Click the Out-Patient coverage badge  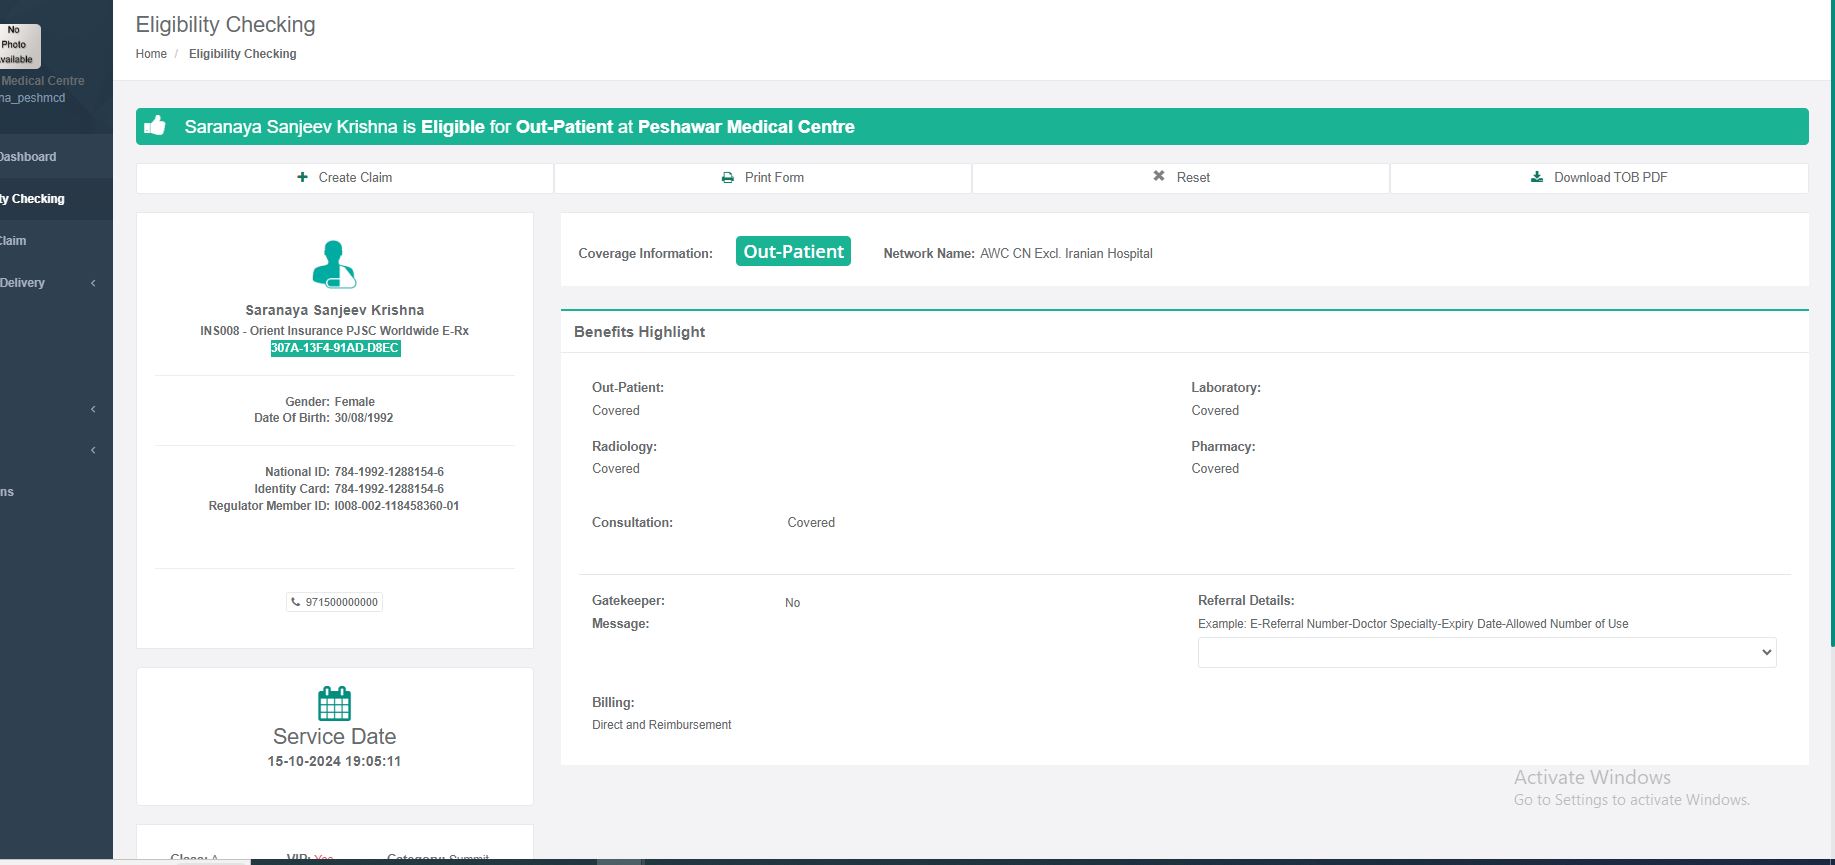[793, 252]
